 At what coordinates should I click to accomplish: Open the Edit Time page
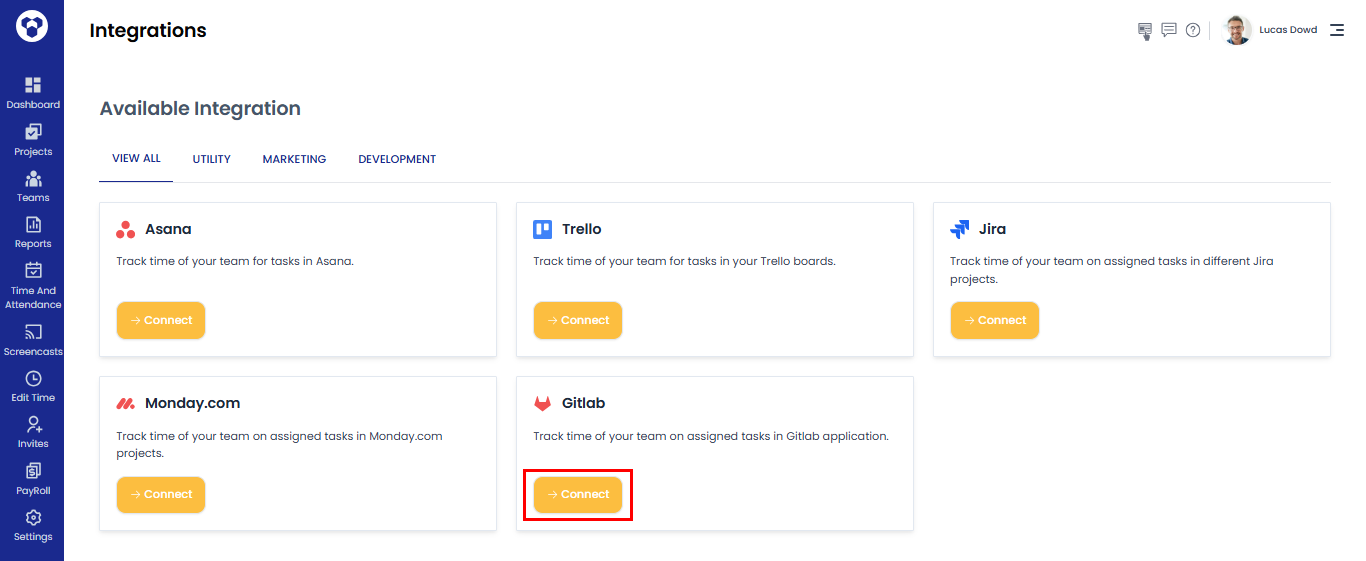pyautogui.click(x=32, y=386)
